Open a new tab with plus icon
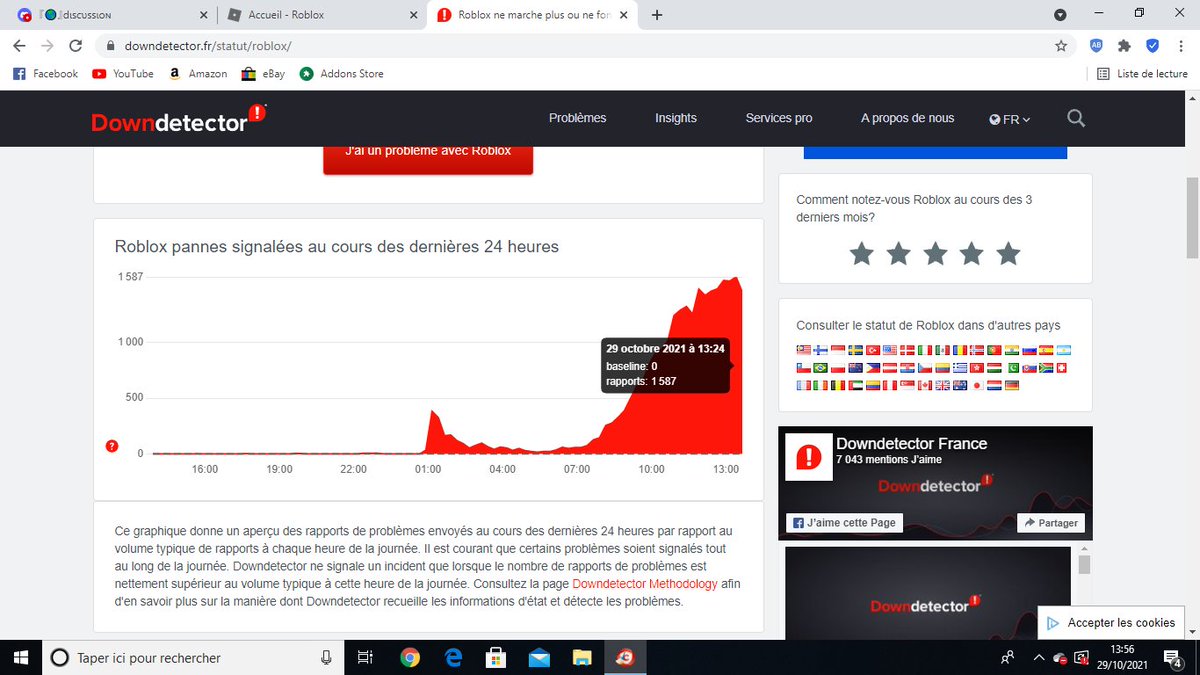Image resolution: width=1200 pixels, height=675 pixels. [657, 15]
